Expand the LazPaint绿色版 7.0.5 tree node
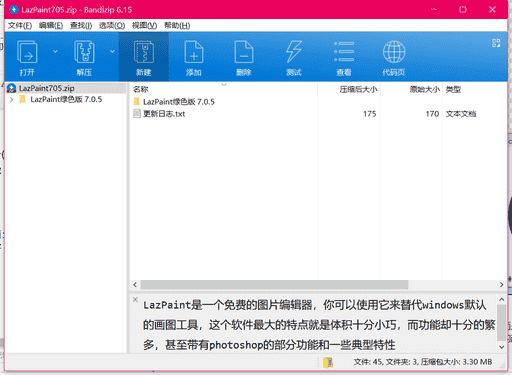The height and width of the screenshot is (375, 512). [11, 99]
